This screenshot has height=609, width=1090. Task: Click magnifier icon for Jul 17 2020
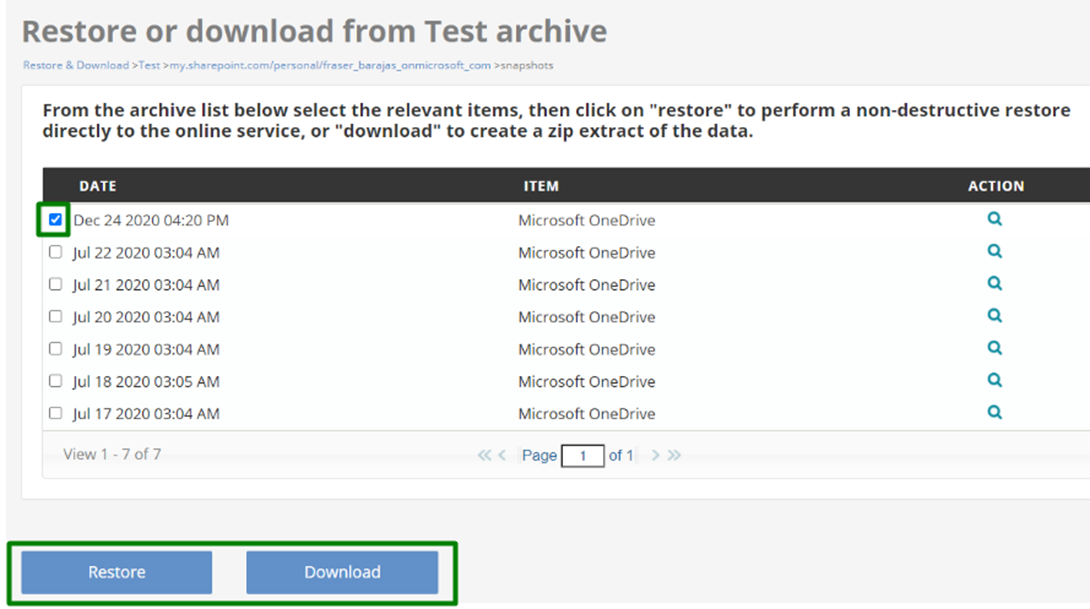pyautogui.click(x=995, y=412)
